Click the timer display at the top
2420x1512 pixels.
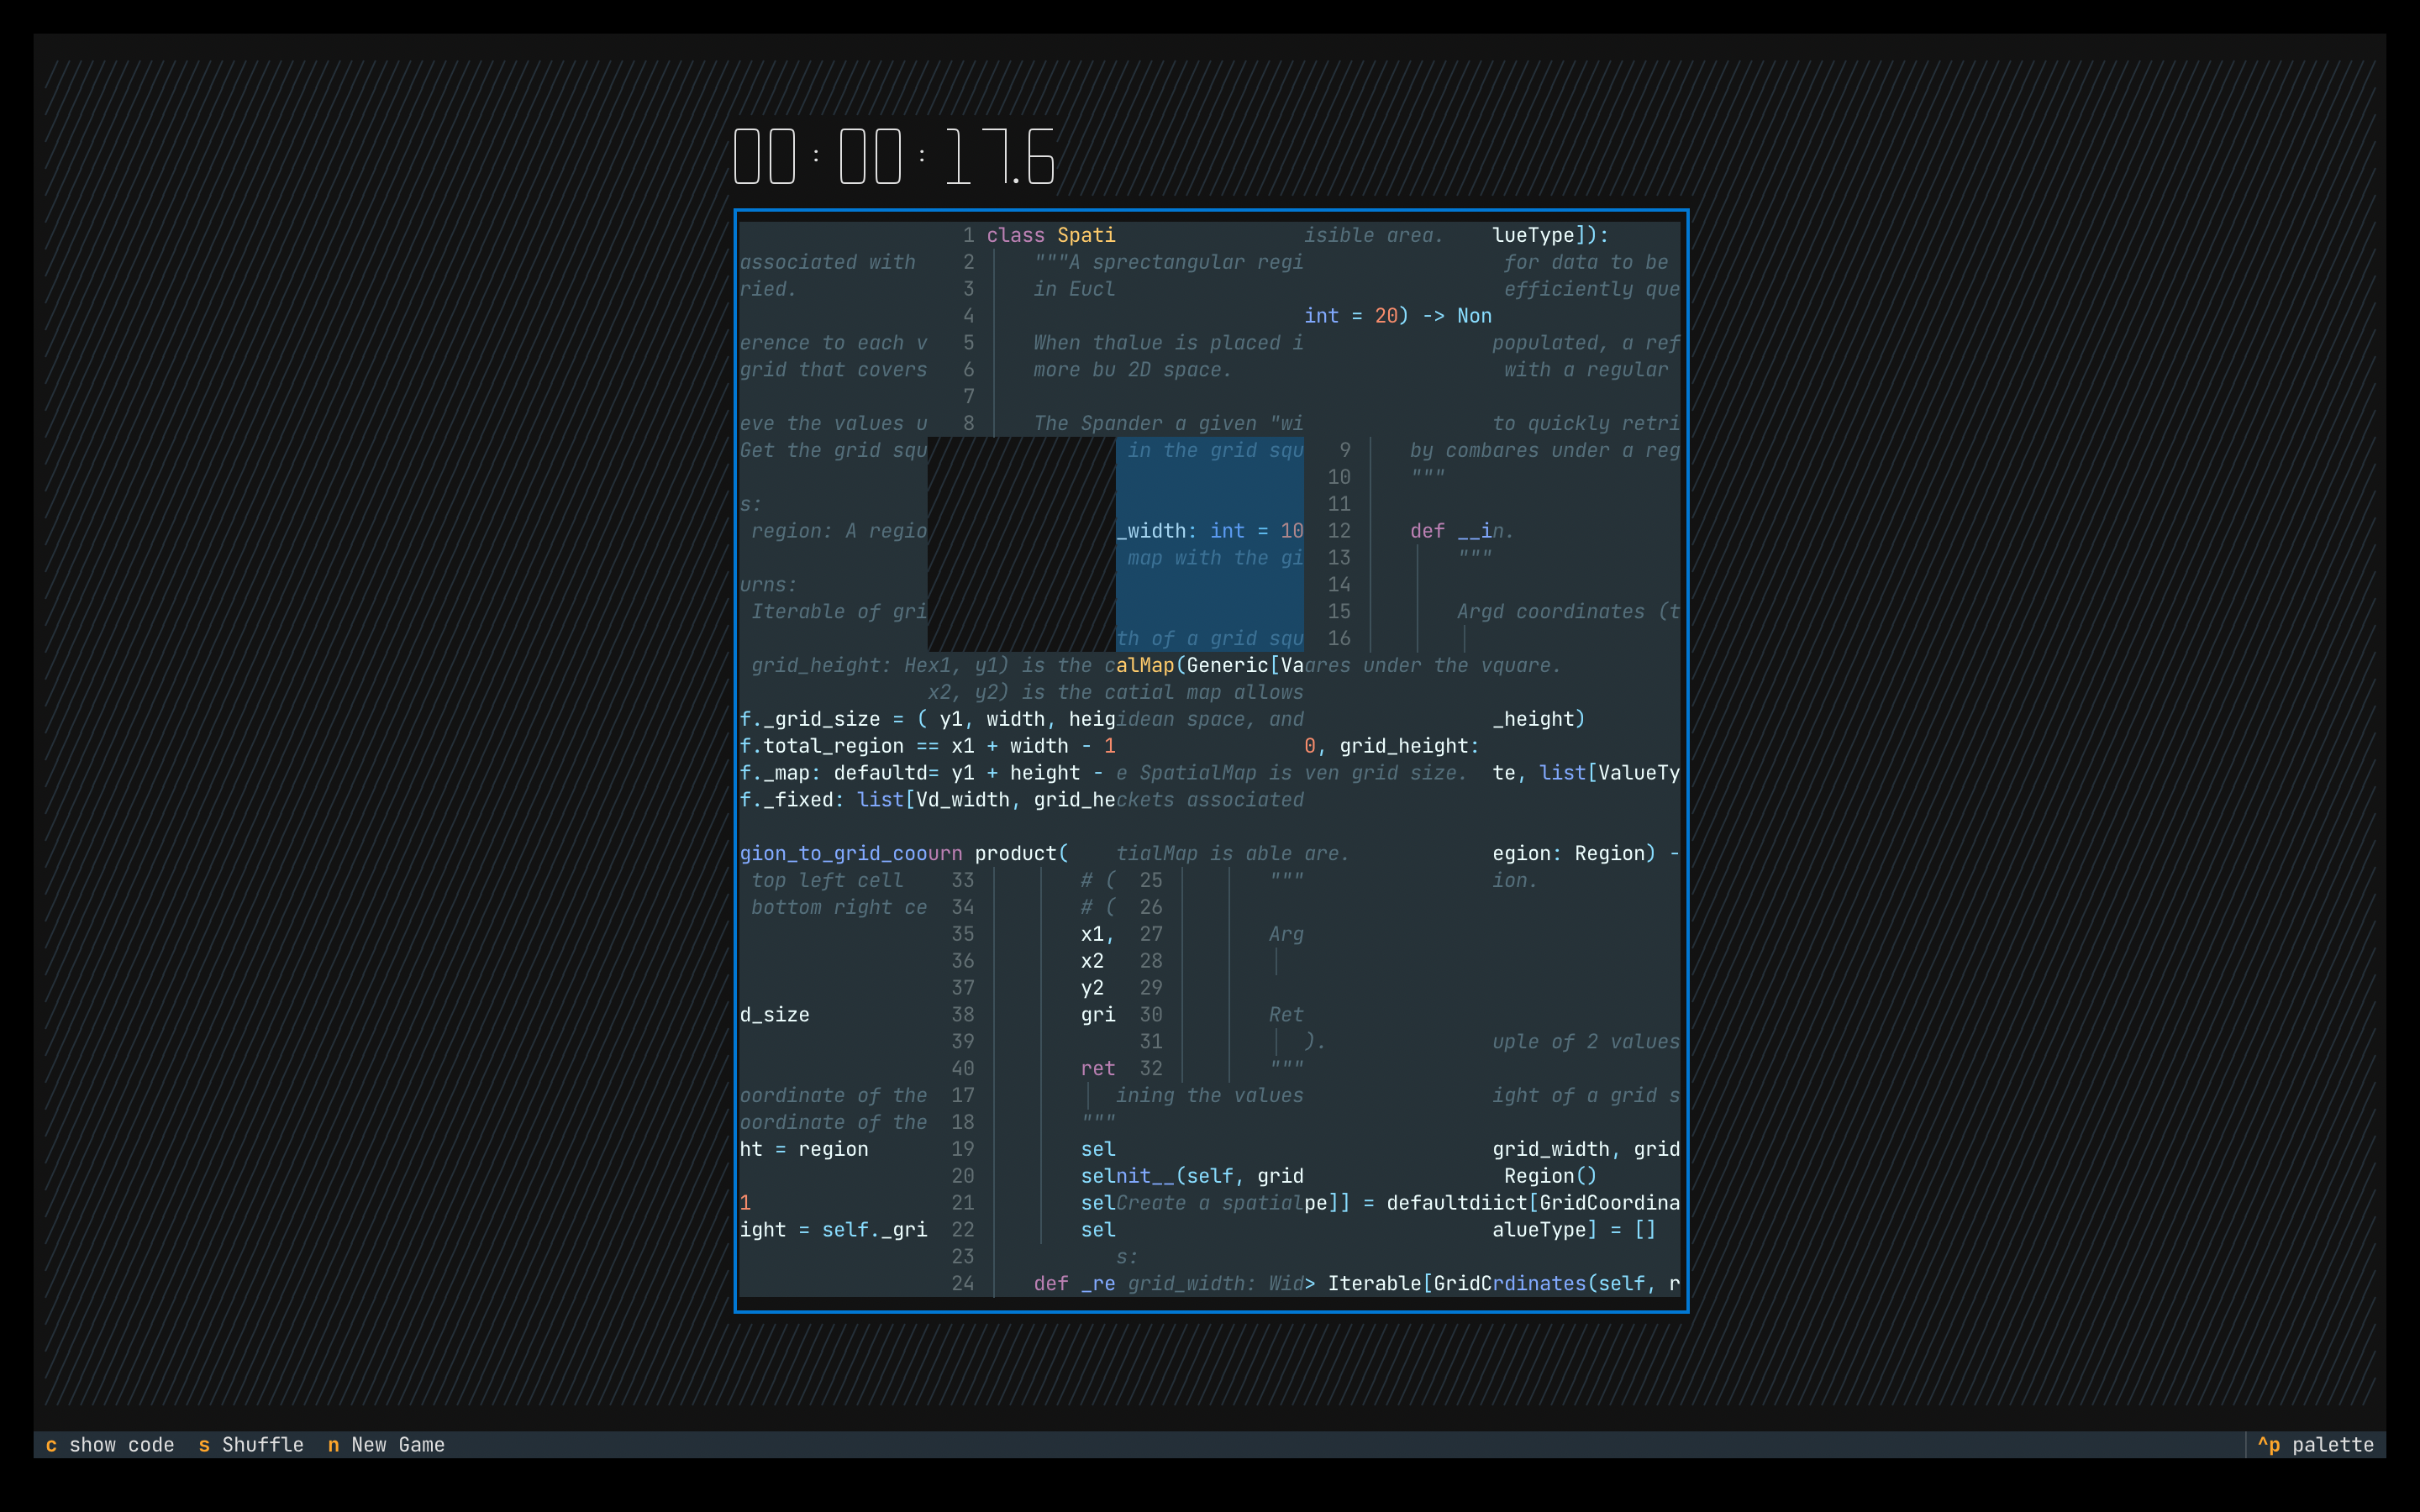point(893,155)
